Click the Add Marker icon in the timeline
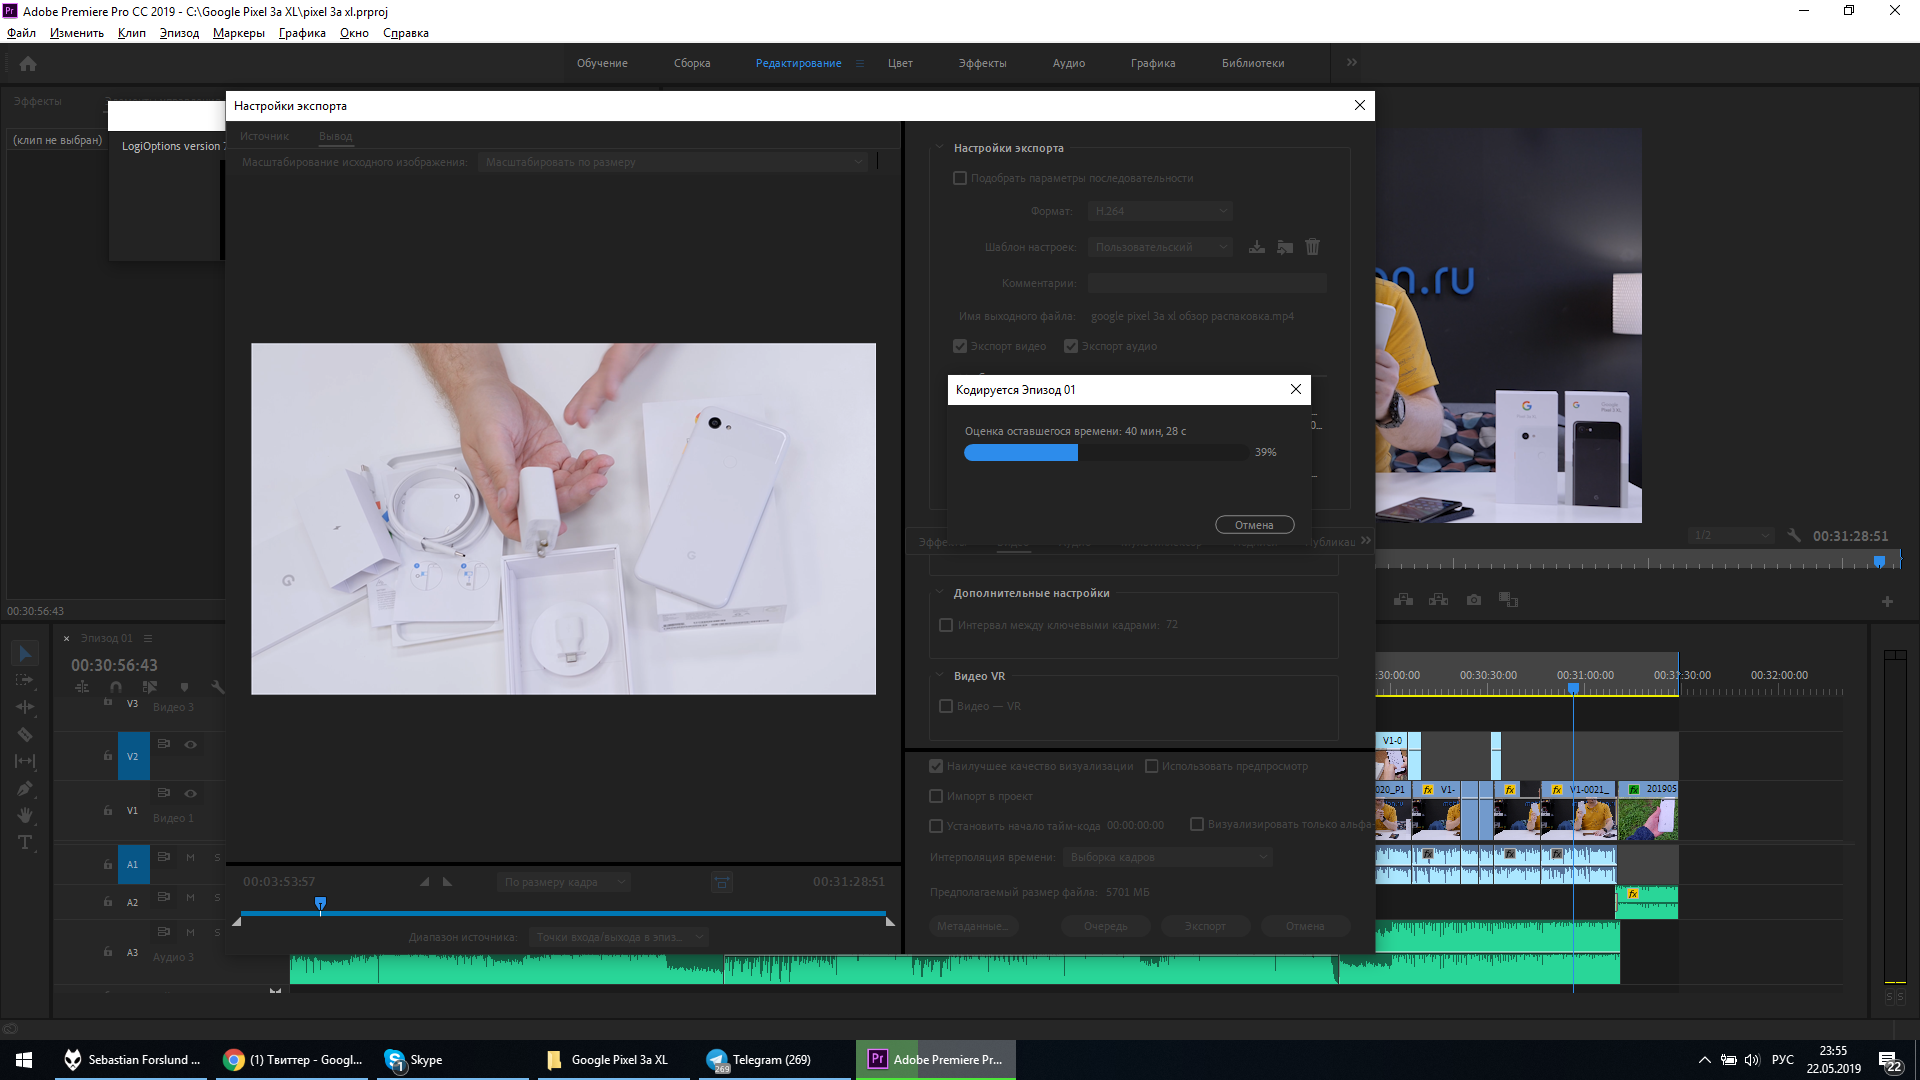 184,687
